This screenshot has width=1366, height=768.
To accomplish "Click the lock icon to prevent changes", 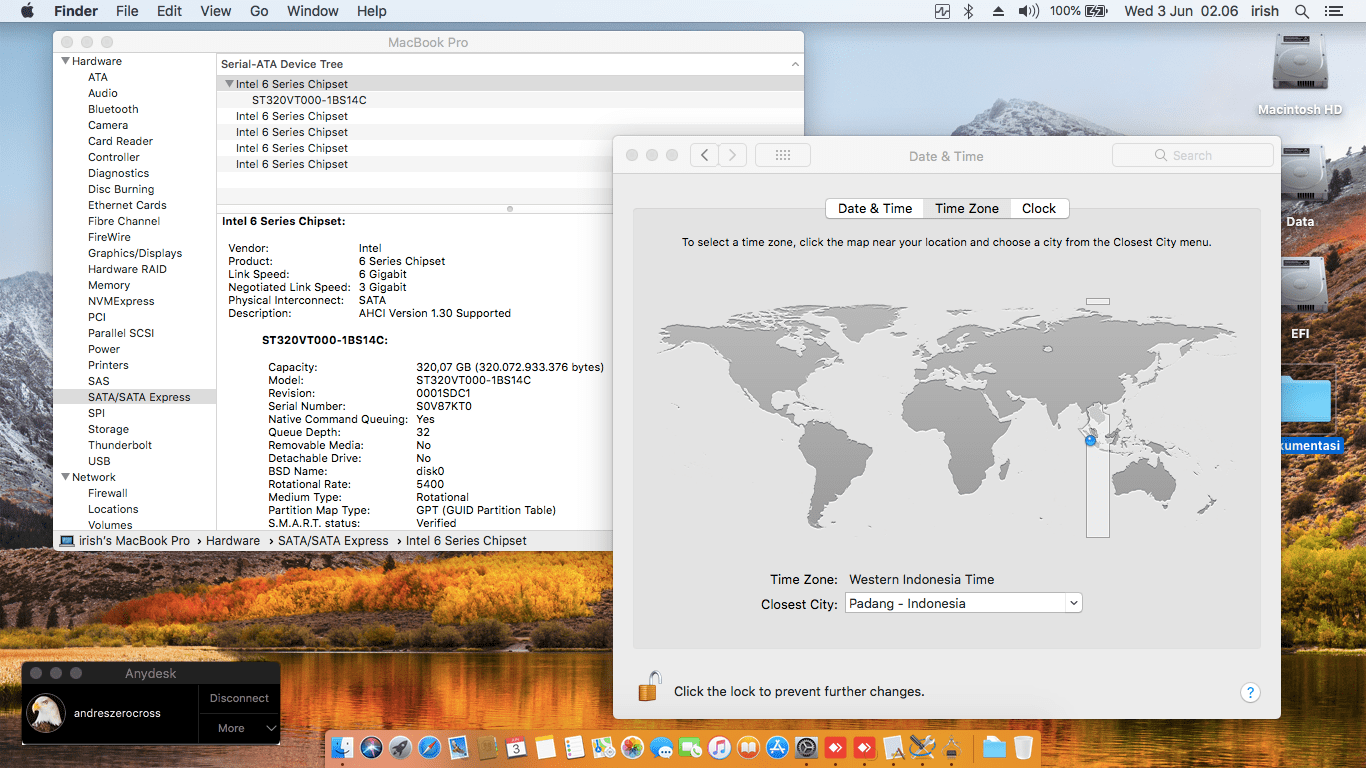I will tap(649, 688).
